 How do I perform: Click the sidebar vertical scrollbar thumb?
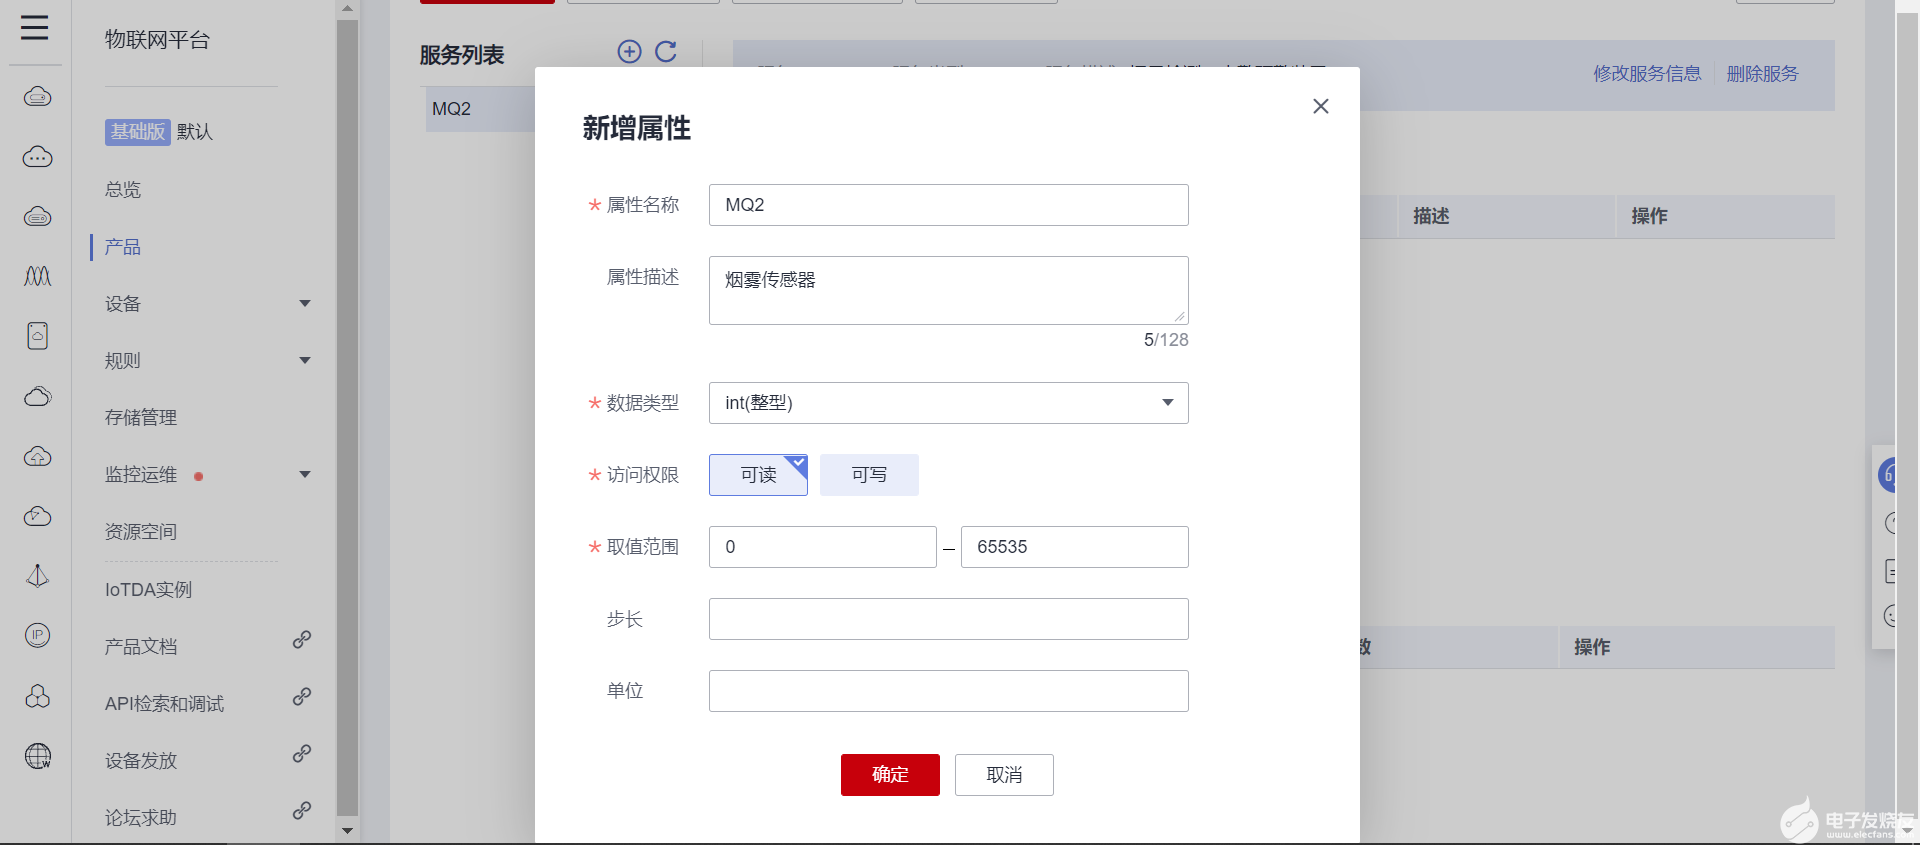[347, 418]
